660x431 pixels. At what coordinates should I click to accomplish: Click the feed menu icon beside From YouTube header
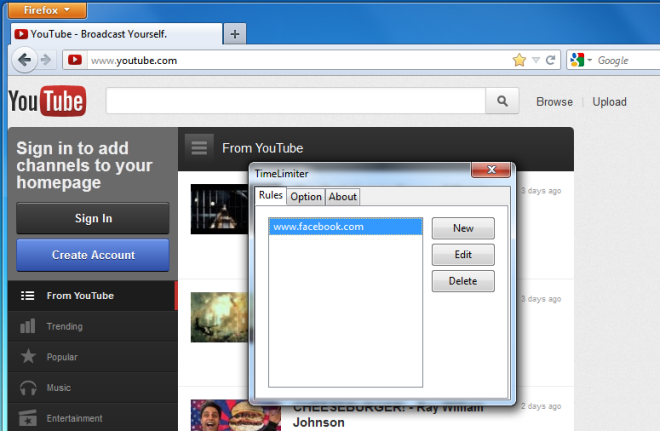[x=199, y=148]
